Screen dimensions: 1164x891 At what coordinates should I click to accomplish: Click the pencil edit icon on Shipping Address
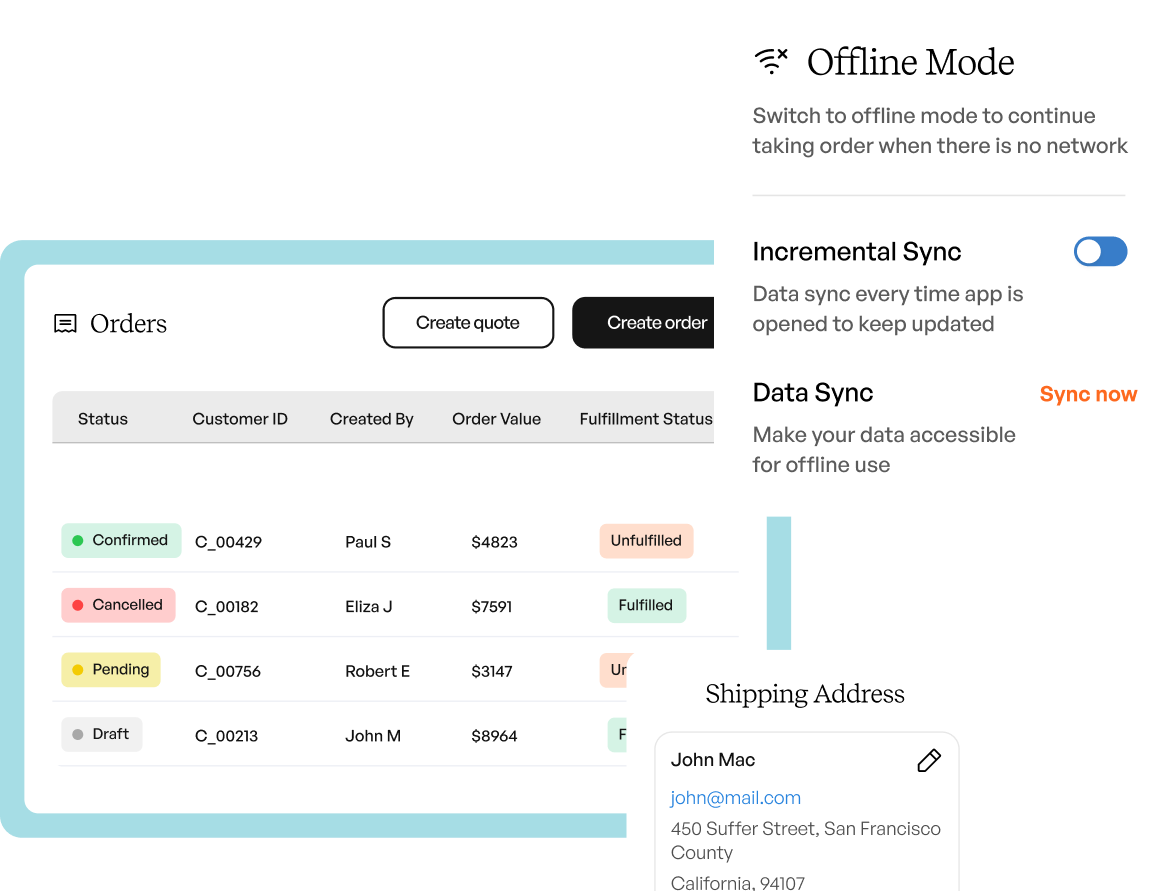928,760
